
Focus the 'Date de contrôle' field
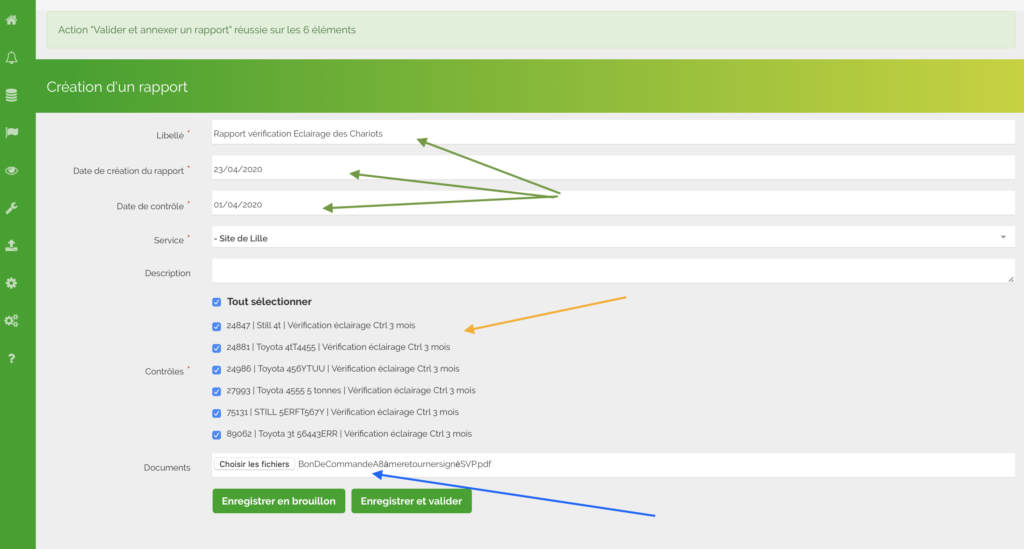click(x=612, y=205)
